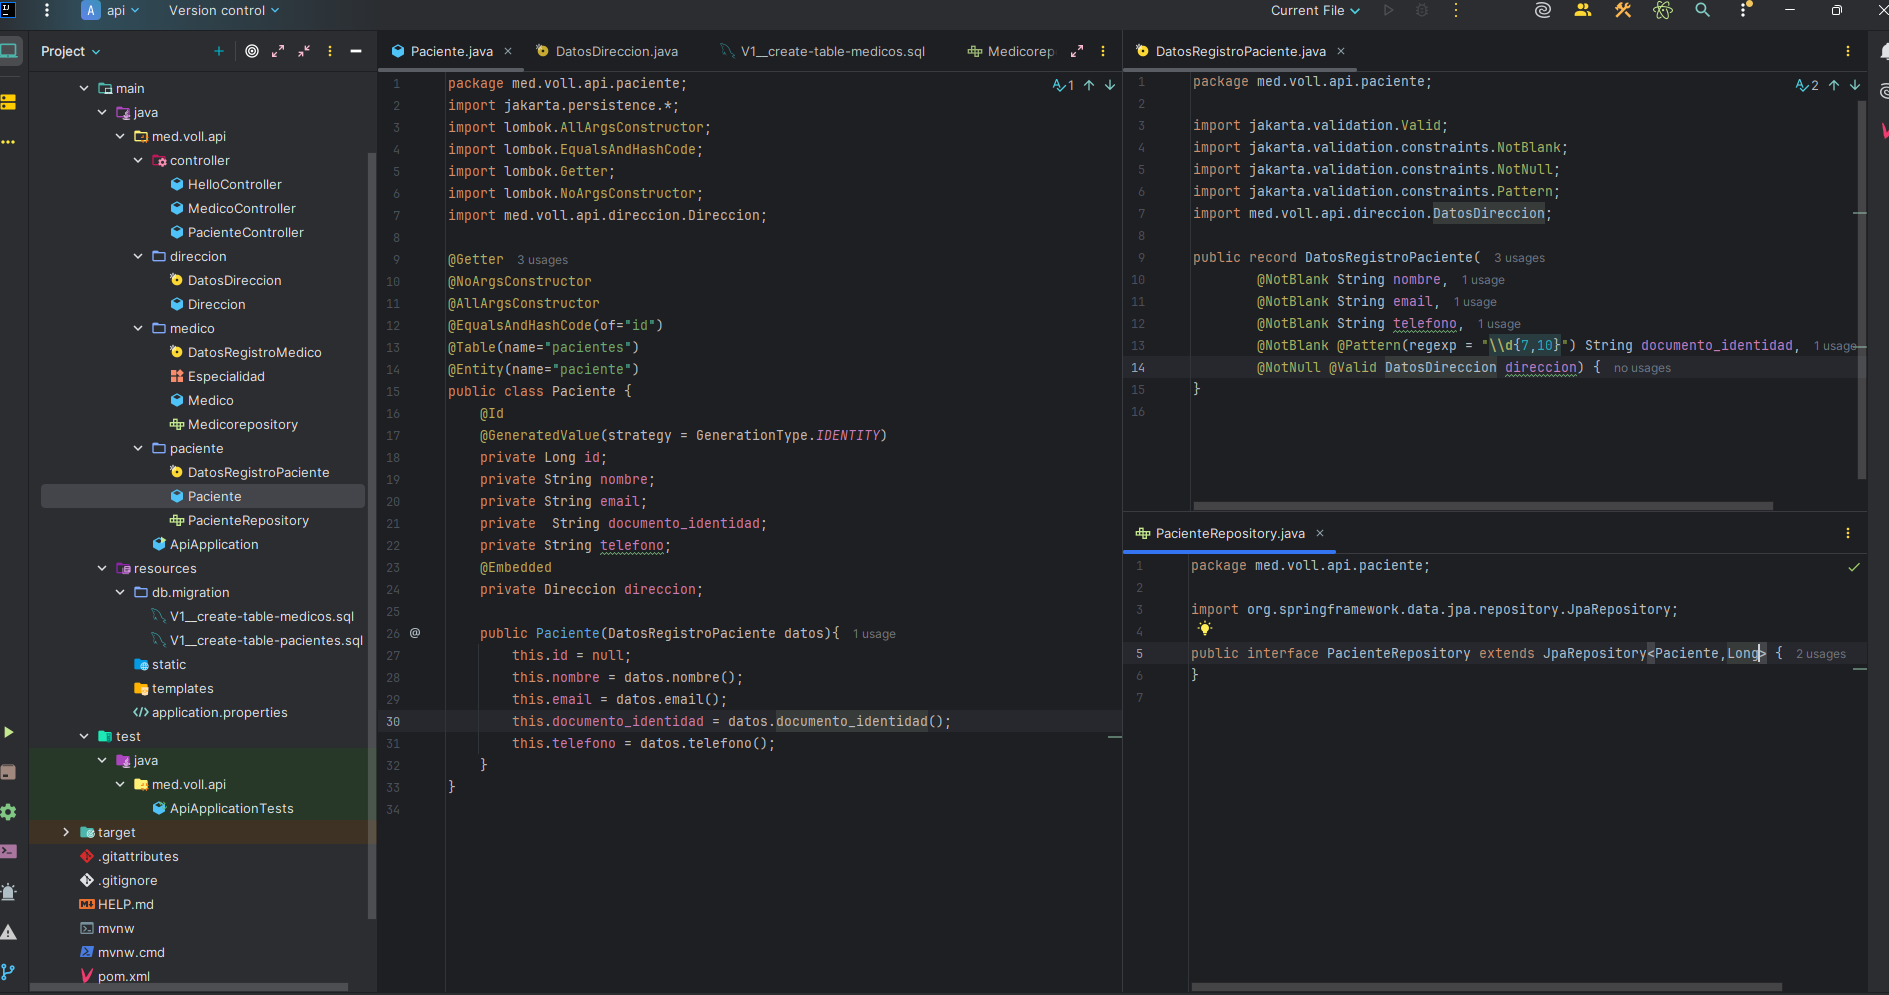
Task: Expand the target folder
Action: (66, 832)
